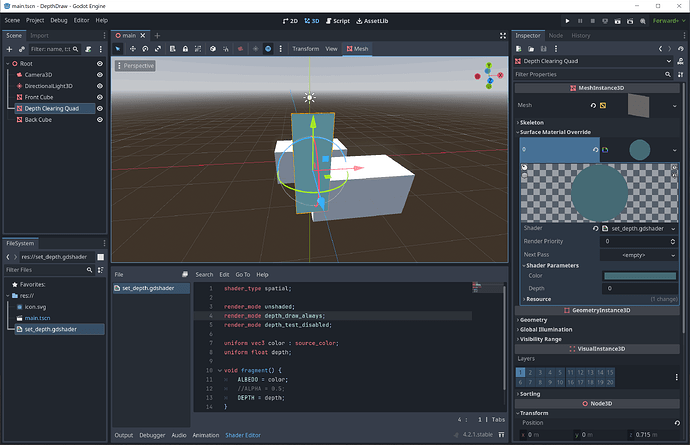Run the project with the Play button
This screenshot has width=690, height=445.
pos(567,21)
